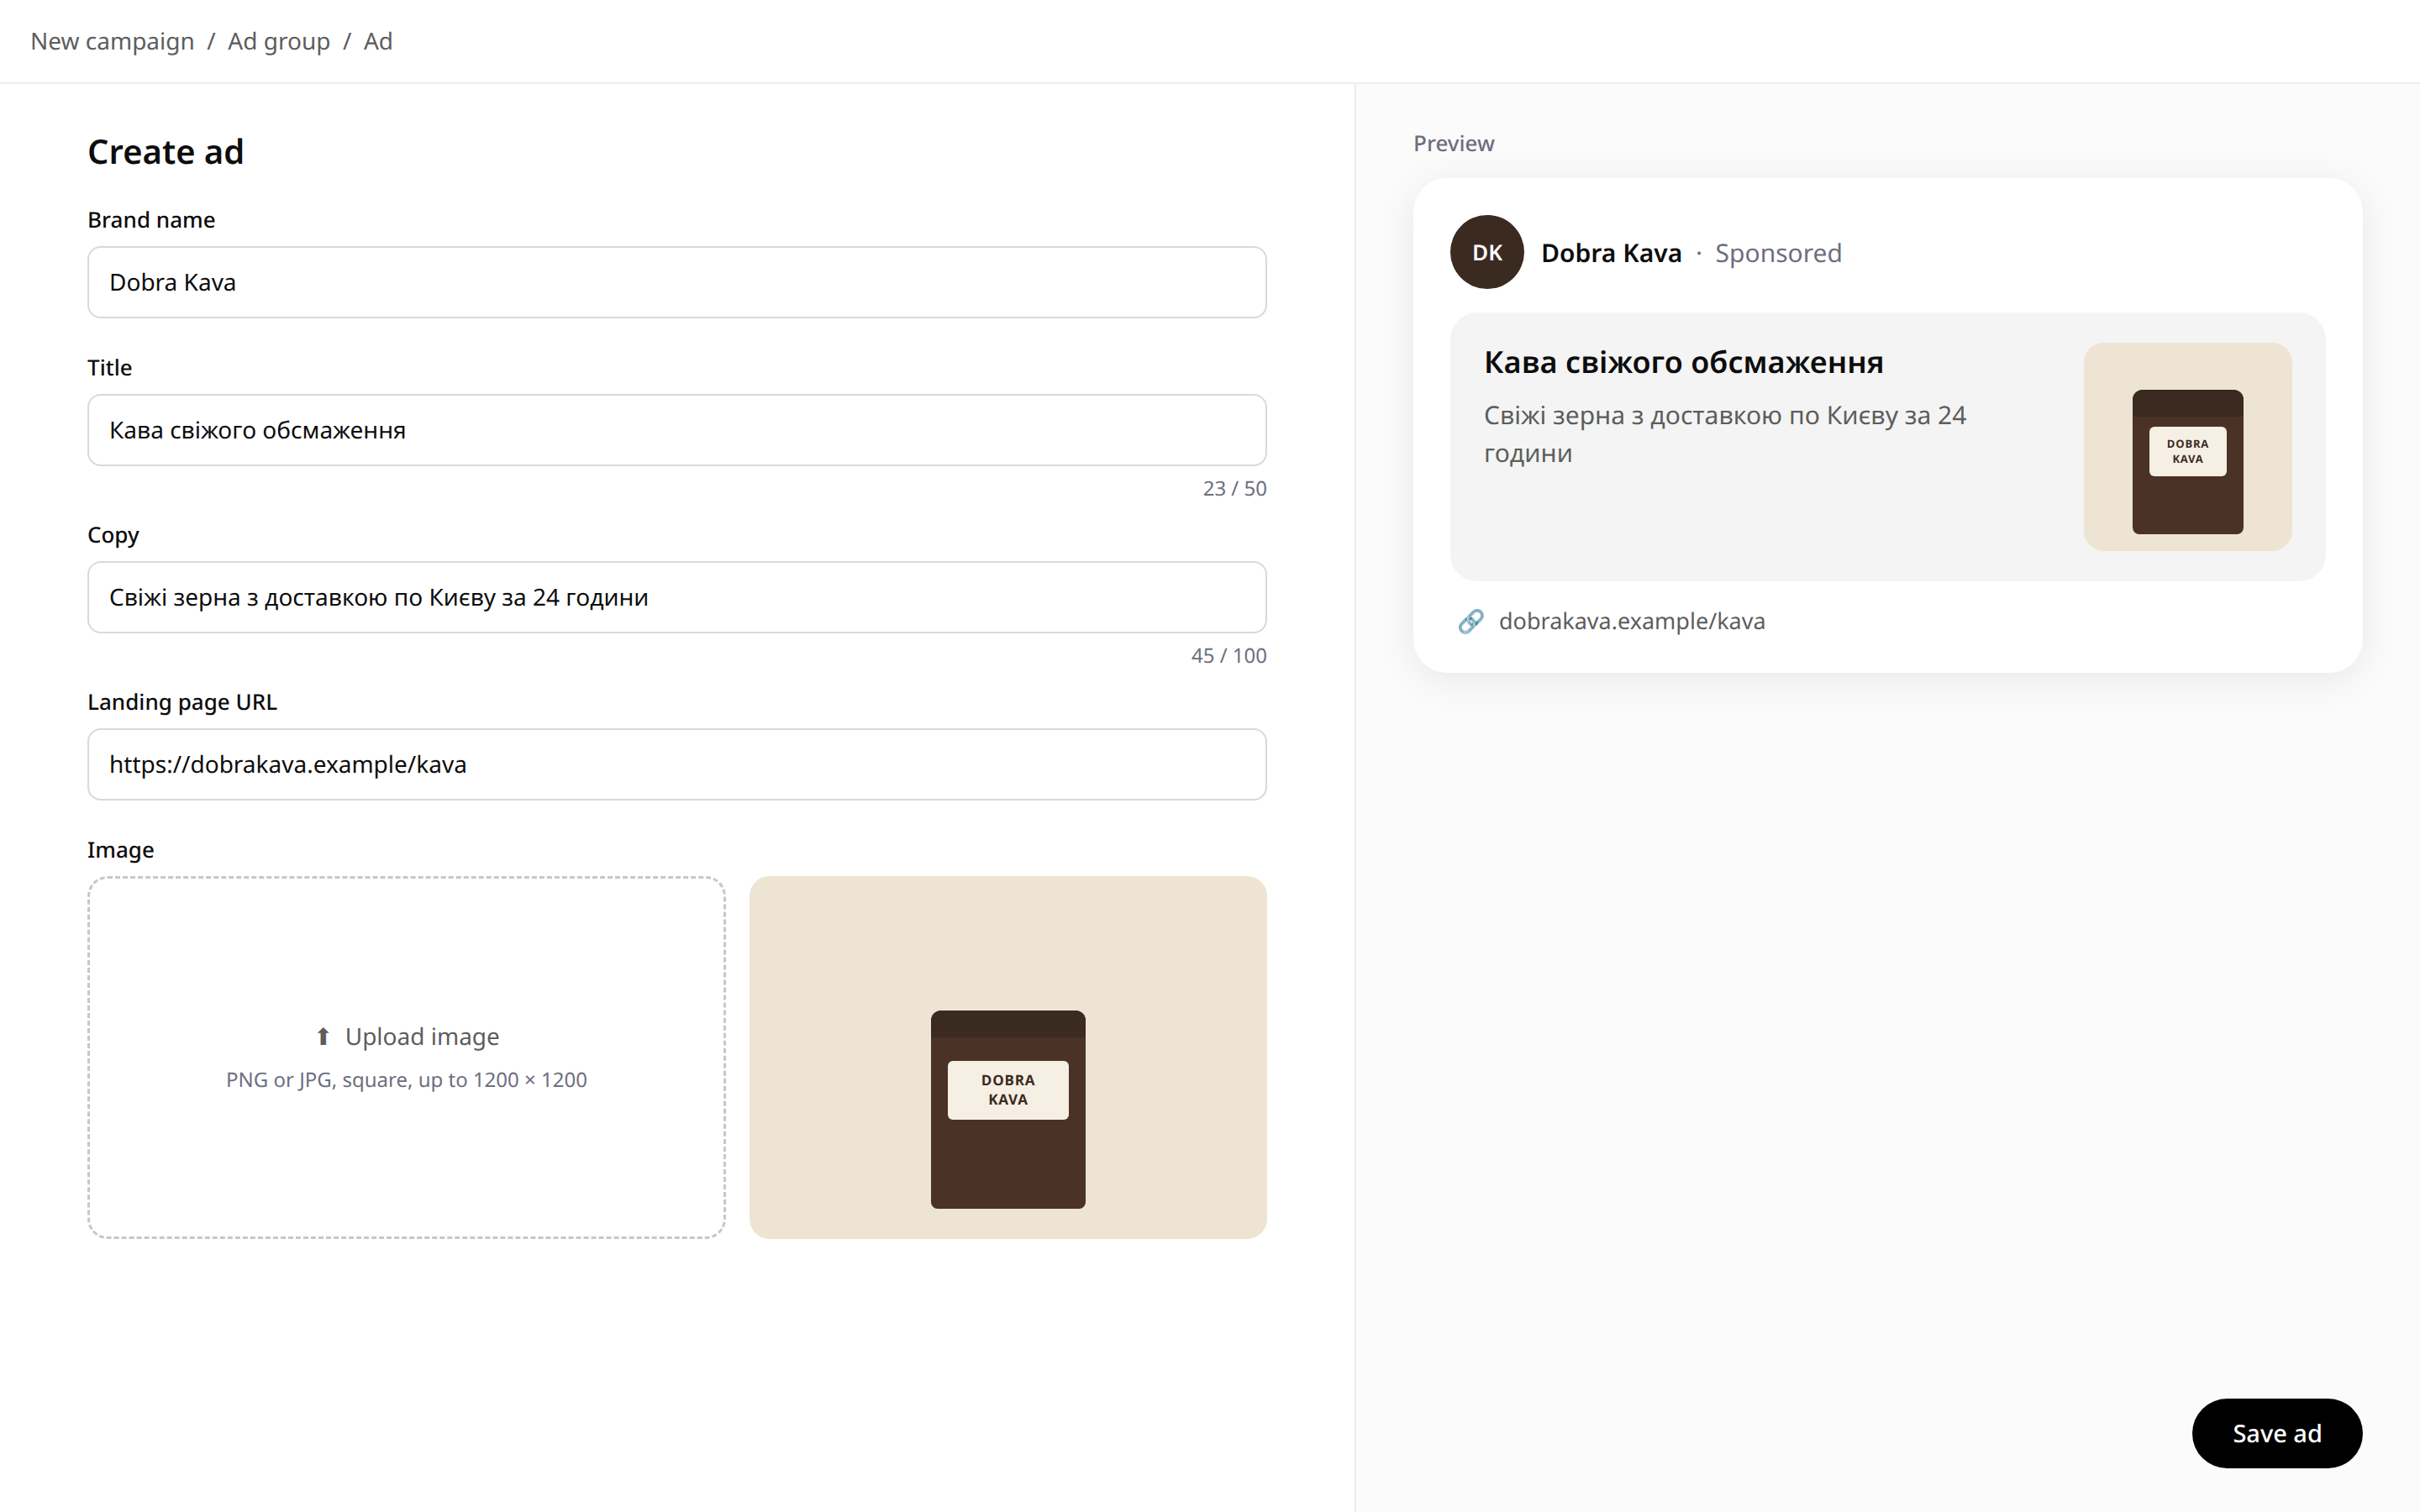Click preview copy text Свіжі зерна з доставкою
Screen dimensions: 2420x1512
coord(1725,434)
